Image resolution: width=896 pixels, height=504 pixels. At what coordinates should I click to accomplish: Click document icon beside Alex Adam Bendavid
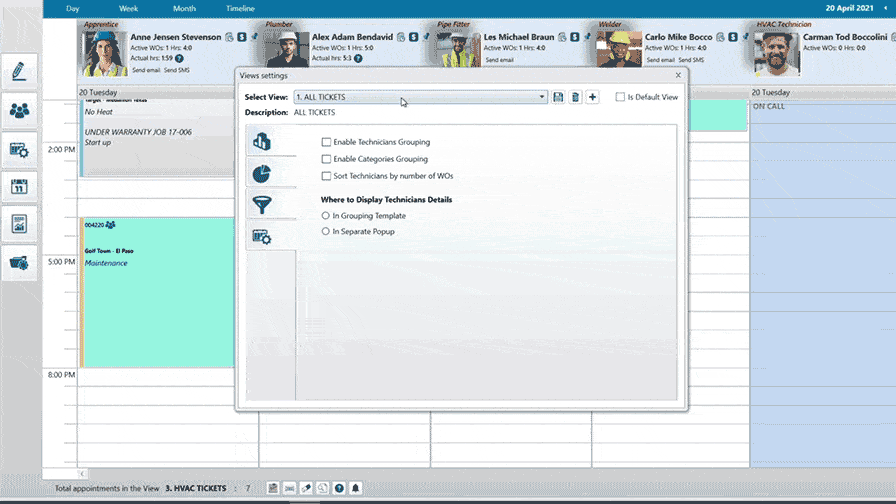tap(401, 37)
